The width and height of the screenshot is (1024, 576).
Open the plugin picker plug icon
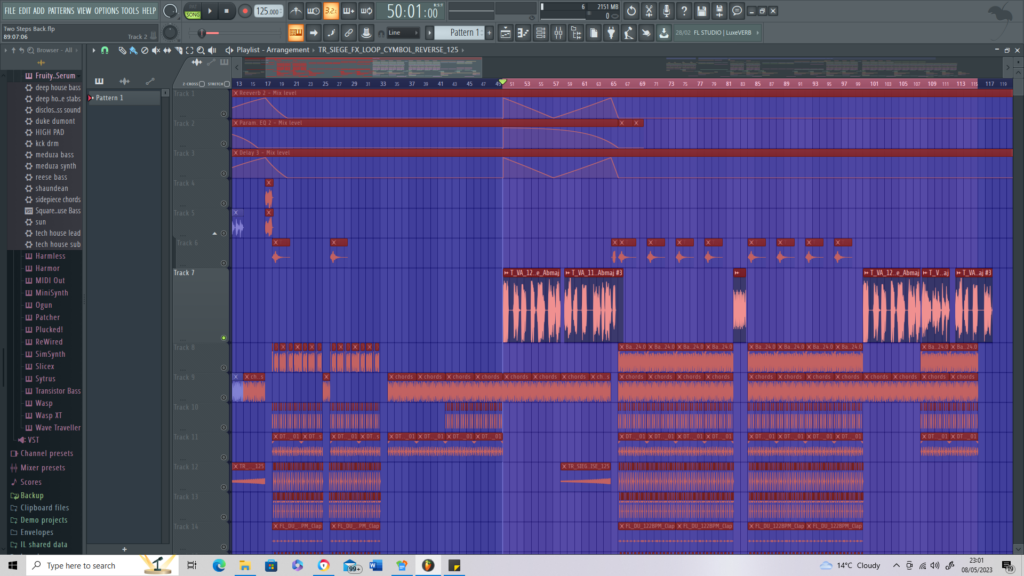(611, 33)
